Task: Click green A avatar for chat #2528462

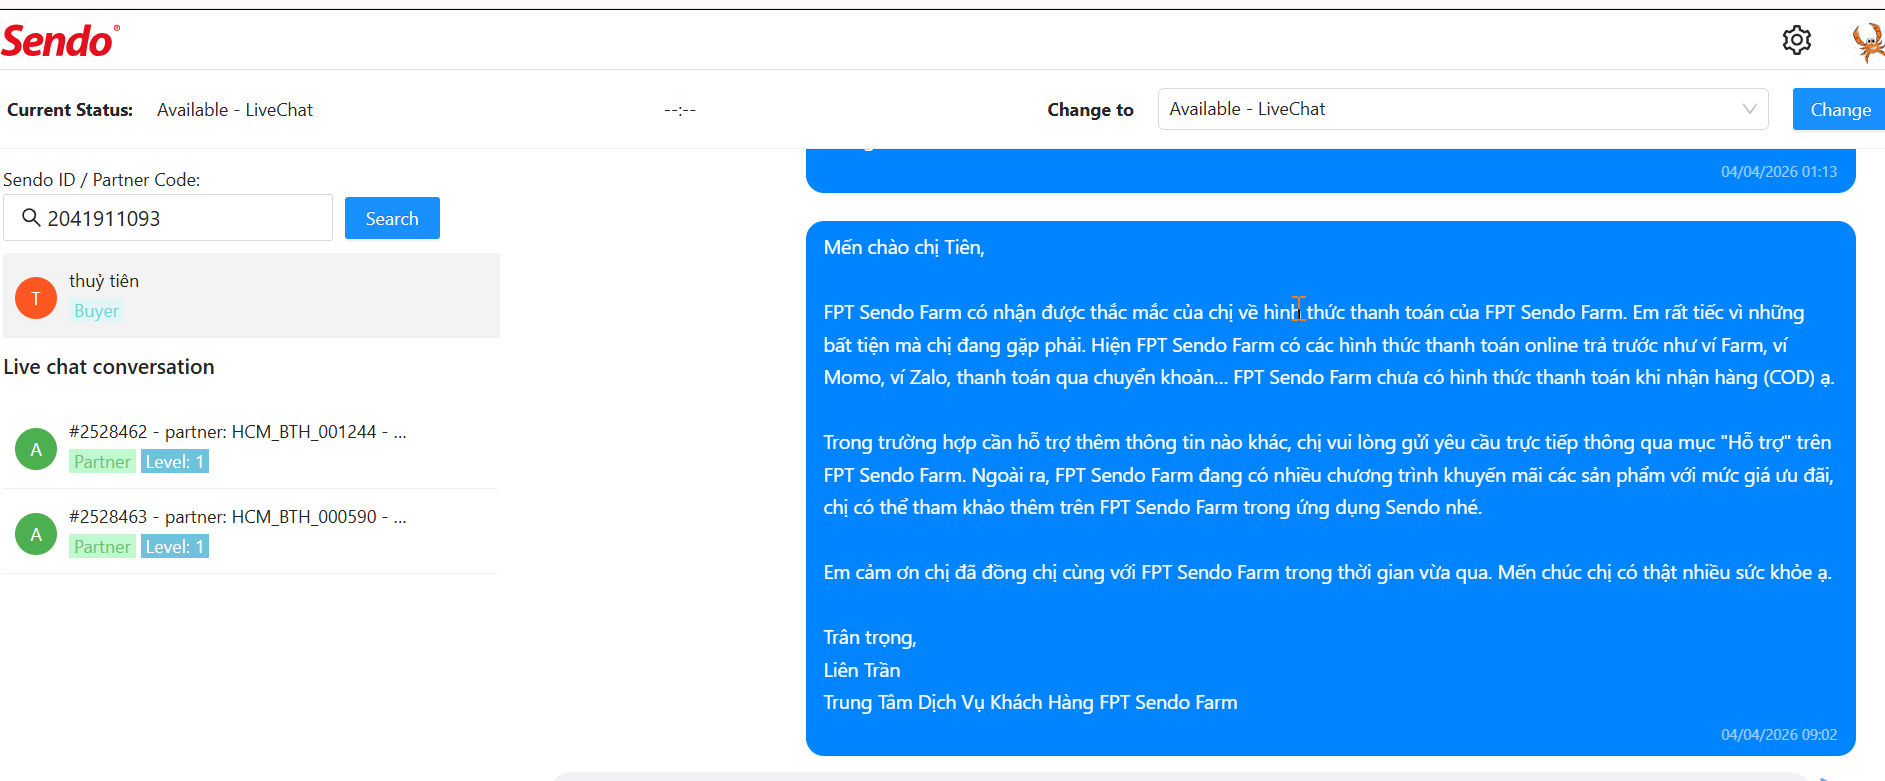Action: pos(36,449)
